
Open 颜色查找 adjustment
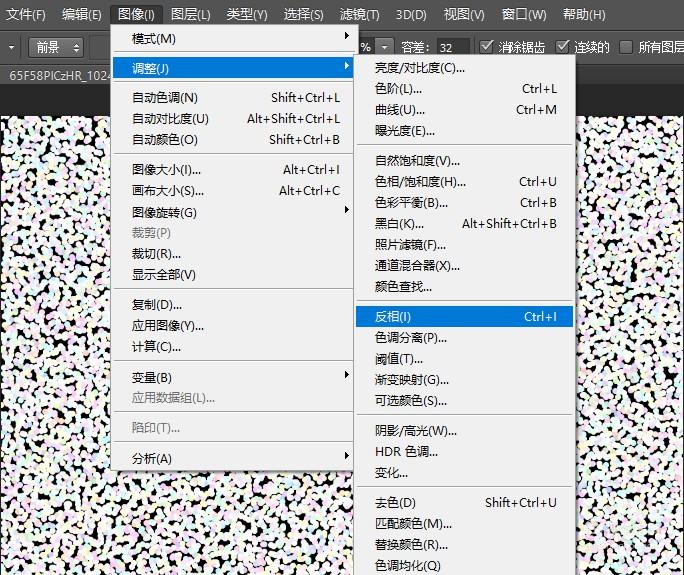click(464, 286)
